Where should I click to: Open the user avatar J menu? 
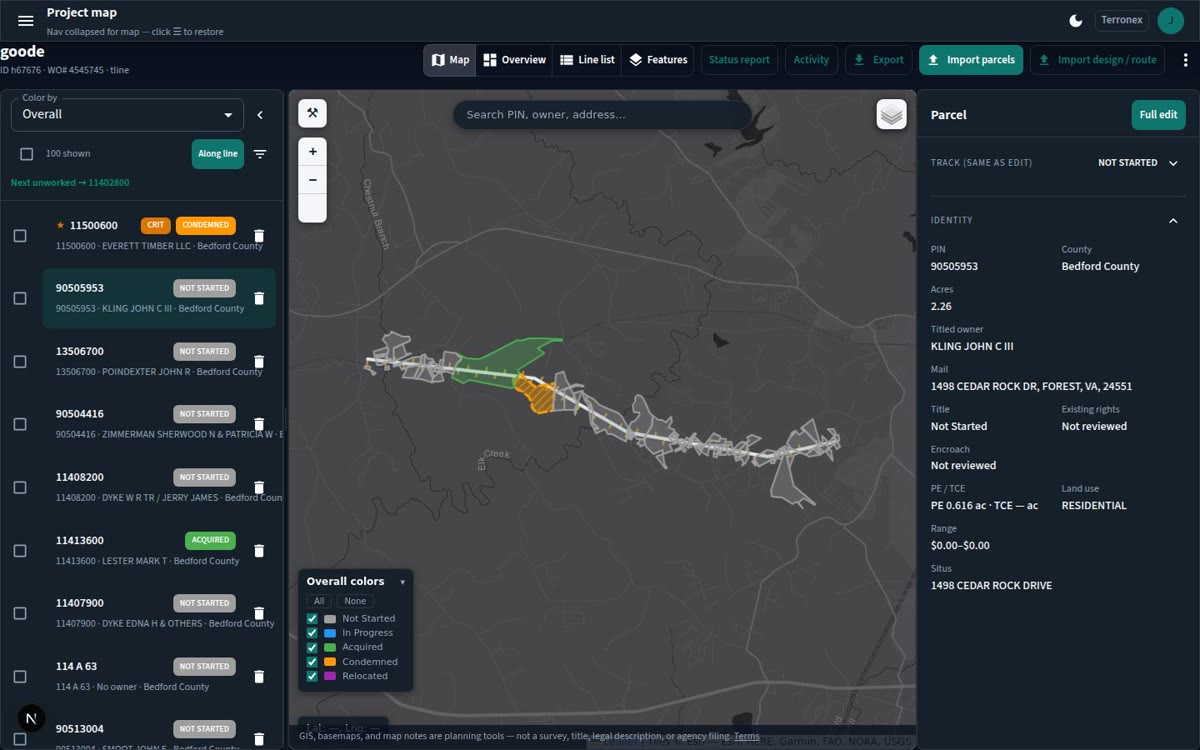click(x=1170, y=20)
